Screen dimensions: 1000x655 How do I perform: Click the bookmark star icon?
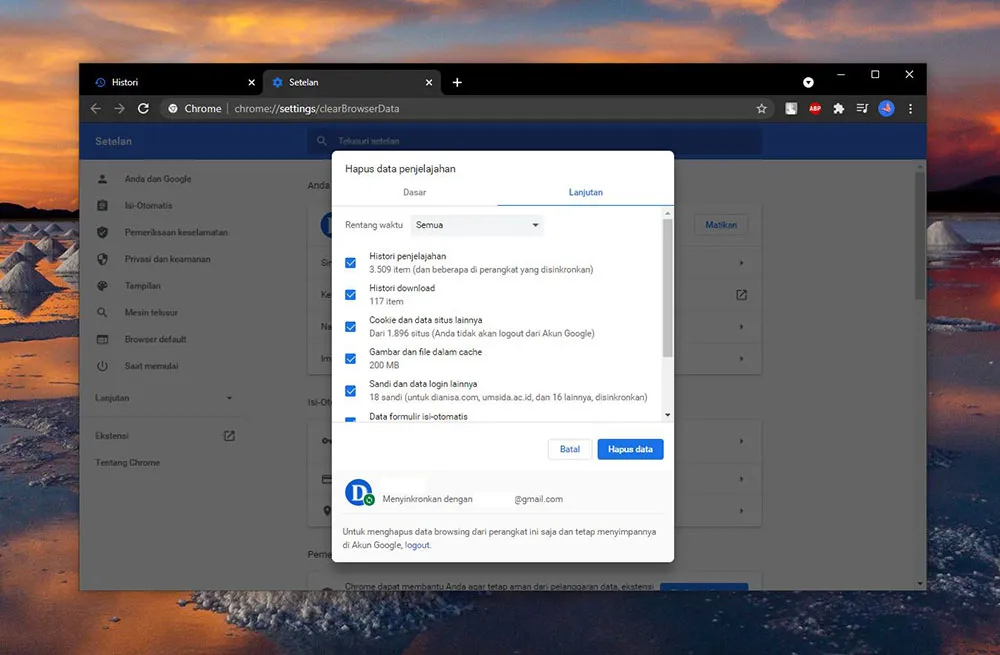762,108
